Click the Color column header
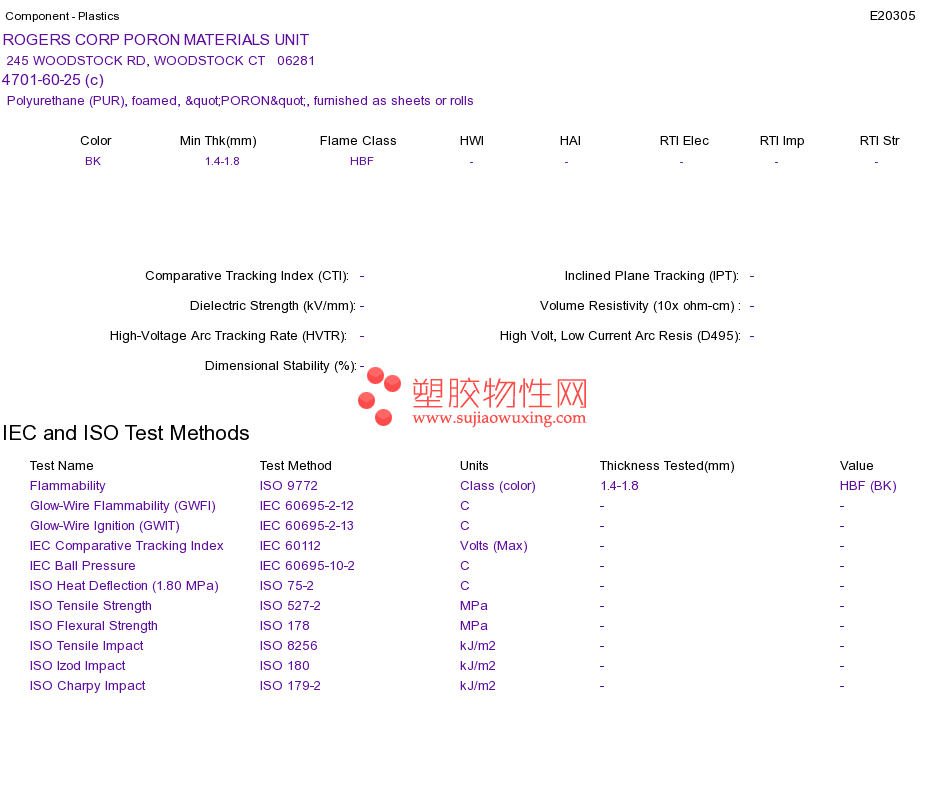The height and width of the screenshot is (800, 950). 96,141
